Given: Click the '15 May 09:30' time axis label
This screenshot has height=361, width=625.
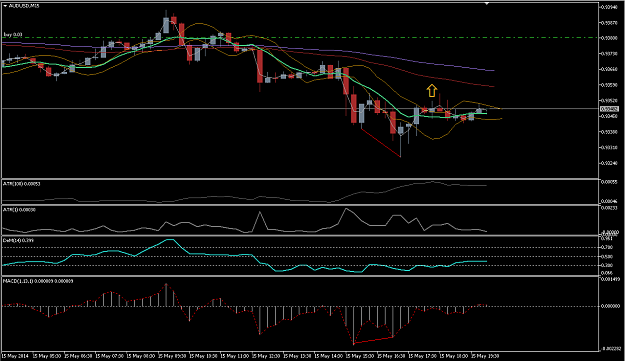Looking at the screenshot, I should (x=171, y=356).
